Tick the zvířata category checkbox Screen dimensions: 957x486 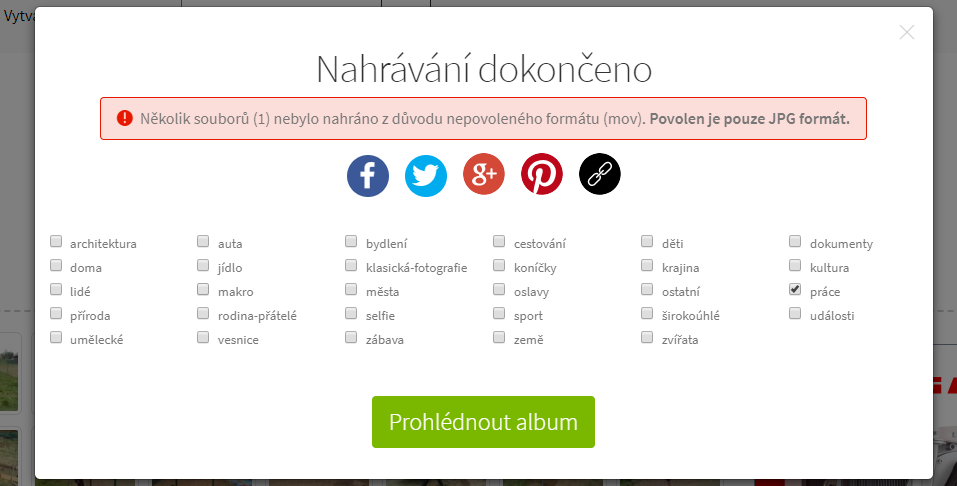[647, 338]
